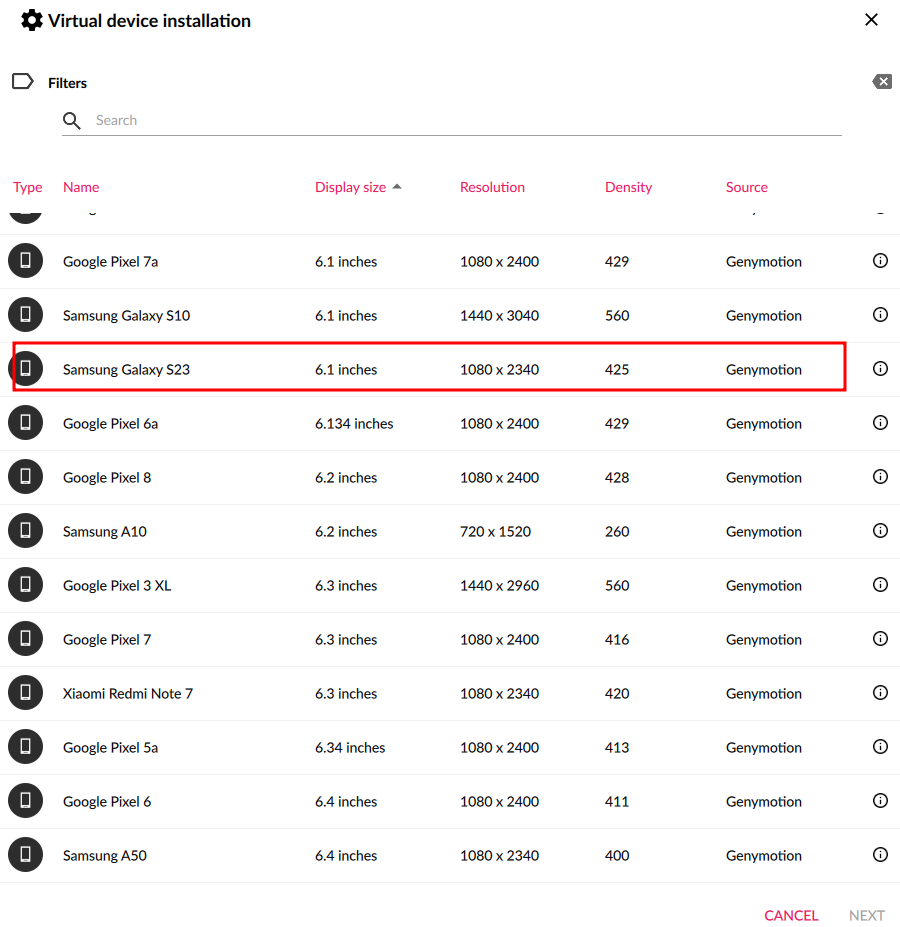Click the NEXT button
Viewport: 900px width, 927px height.
click(x=866, y=915)
